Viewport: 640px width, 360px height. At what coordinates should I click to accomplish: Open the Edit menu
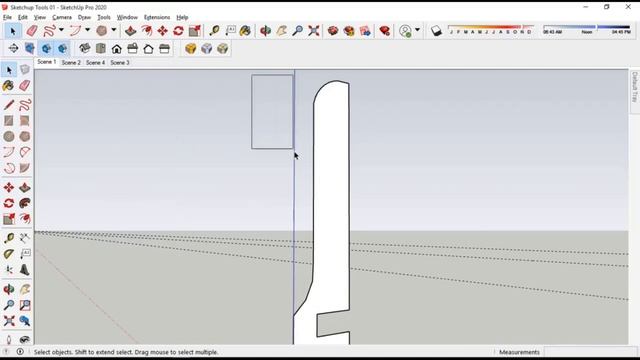click(23, 17)
